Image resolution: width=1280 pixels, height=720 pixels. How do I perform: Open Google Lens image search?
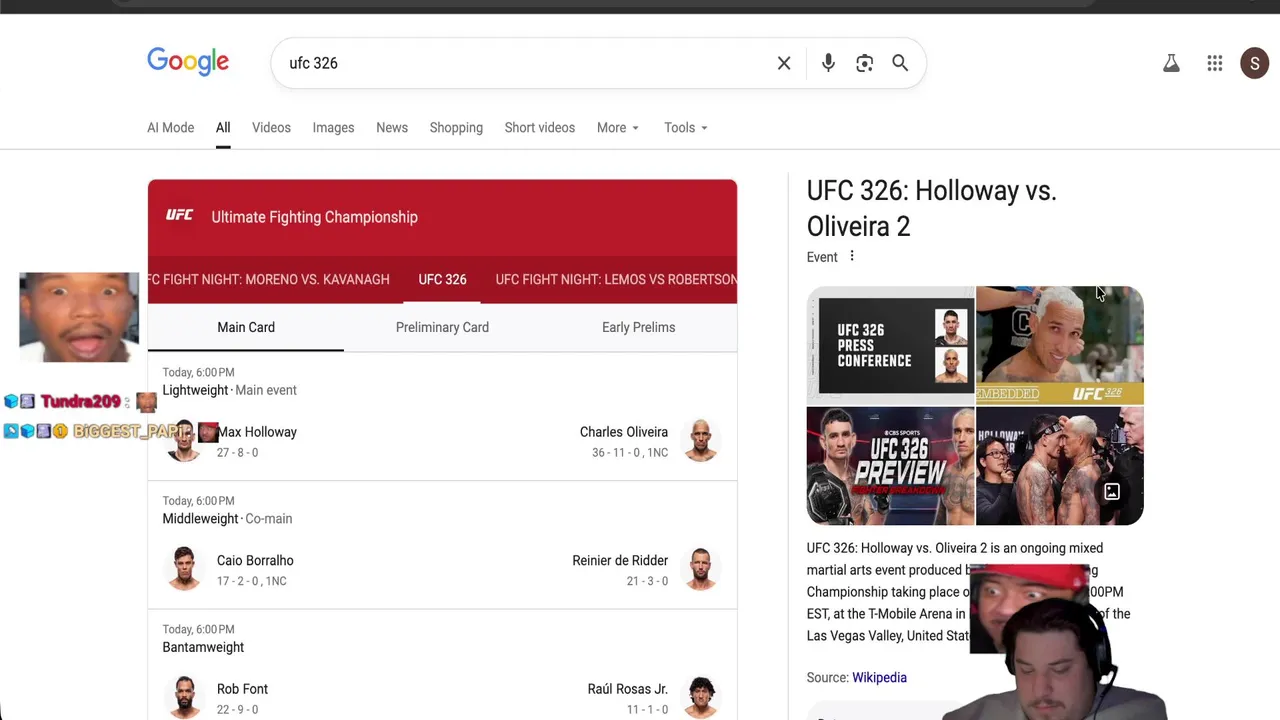coord(864,63)
